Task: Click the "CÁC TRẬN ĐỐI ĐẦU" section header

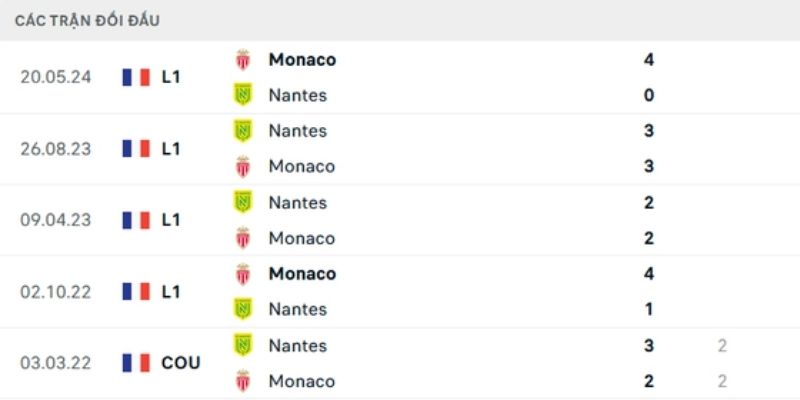Action: click(88, 21)
